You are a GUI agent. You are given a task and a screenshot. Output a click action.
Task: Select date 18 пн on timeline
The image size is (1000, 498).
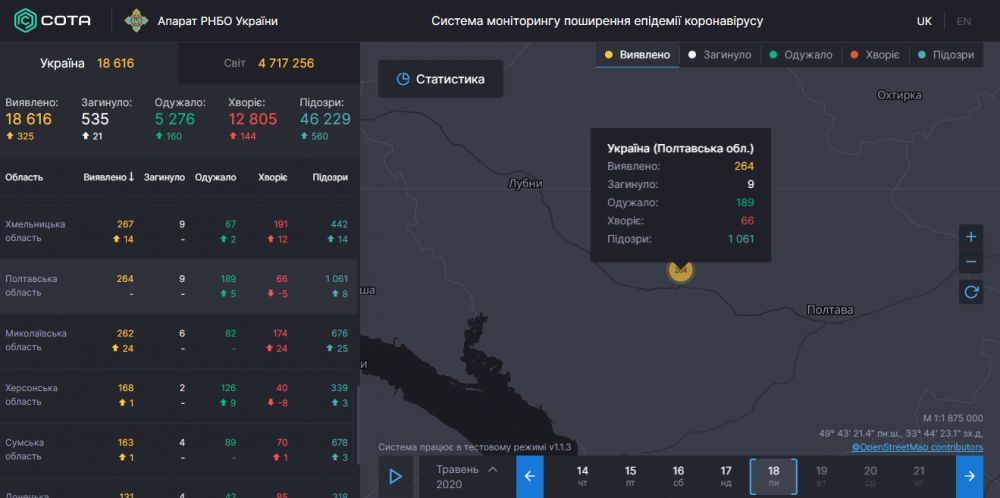[x=774, y=476]
